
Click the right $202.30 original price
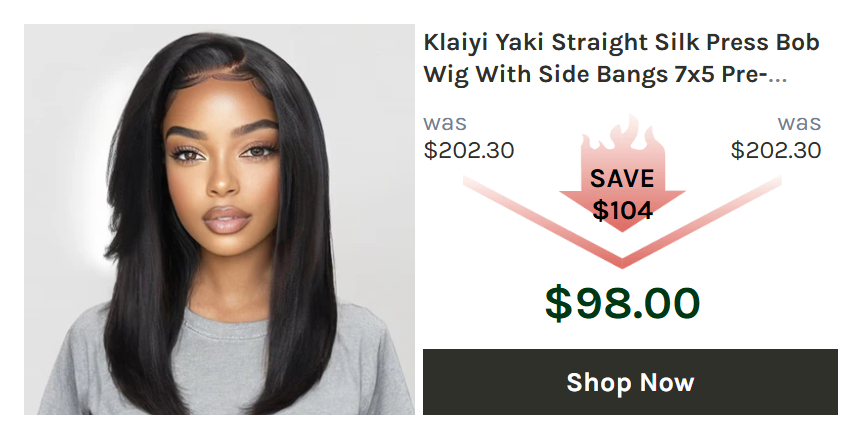(x=776, y=150)
